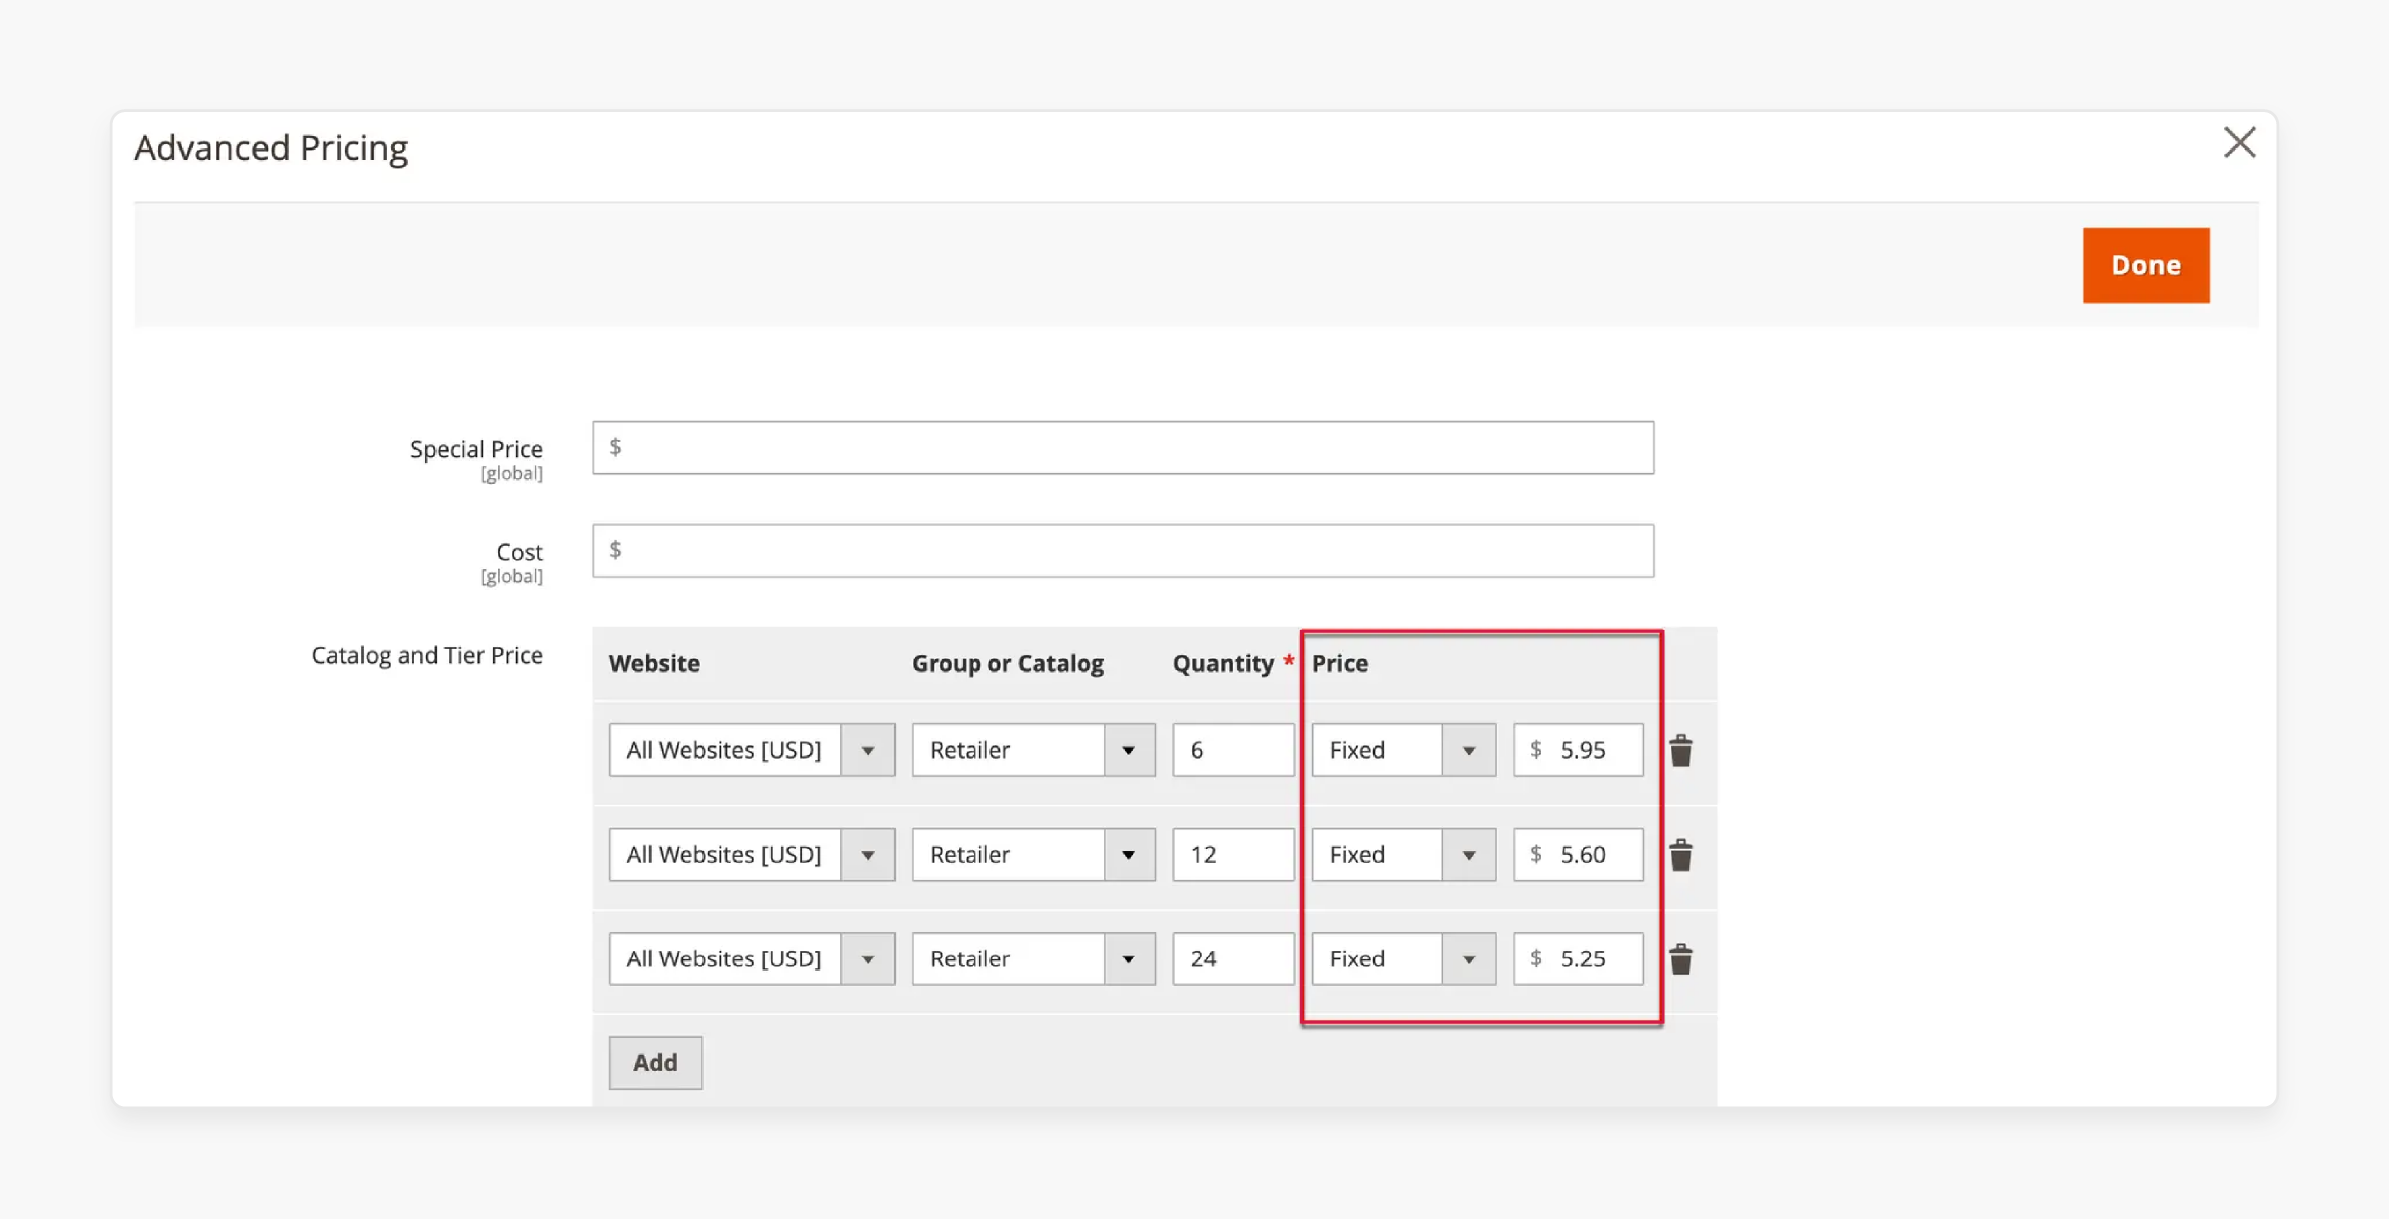The image size is (2389, 1219).
Task: Delete the quantity 12 tier price row
Action: [1681, 855]
